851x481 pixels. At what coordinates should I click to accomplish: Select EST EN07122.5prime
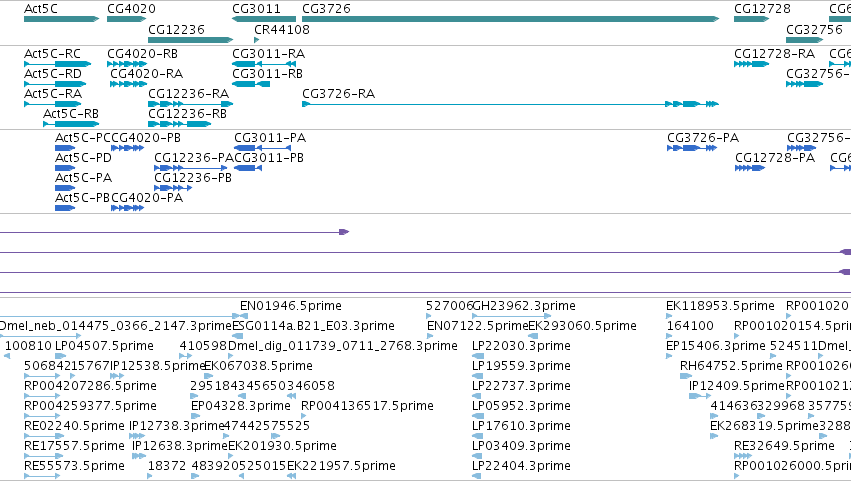478,326
